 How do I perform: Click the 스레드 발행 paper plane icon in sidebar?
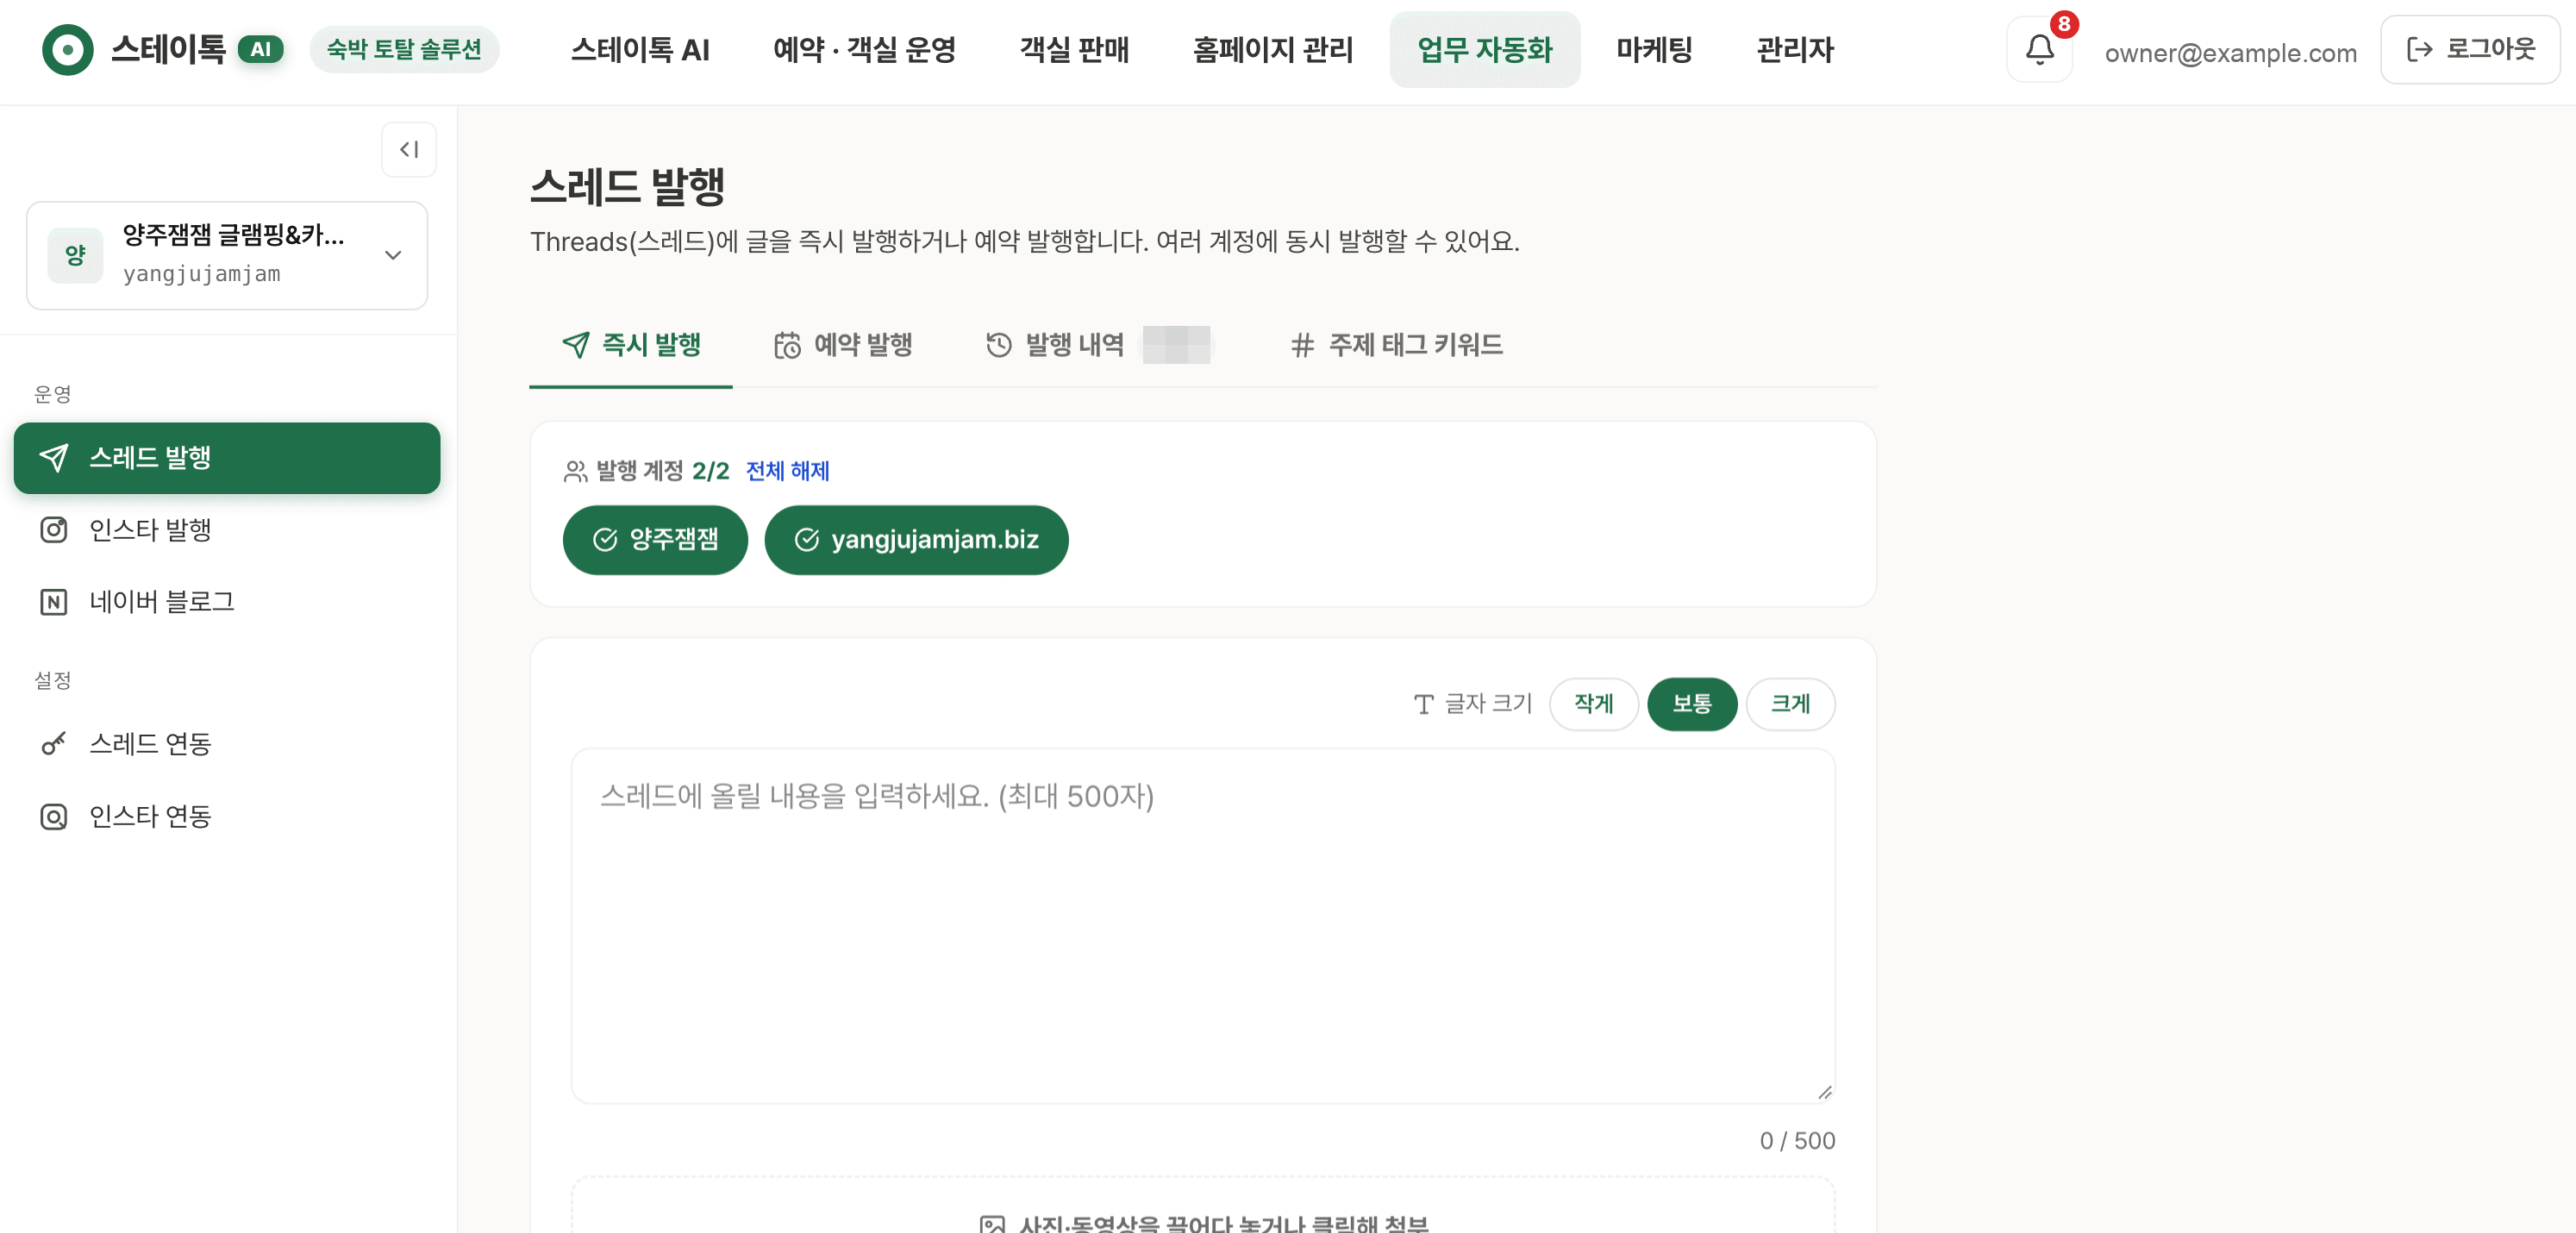[x=54, y=458]
